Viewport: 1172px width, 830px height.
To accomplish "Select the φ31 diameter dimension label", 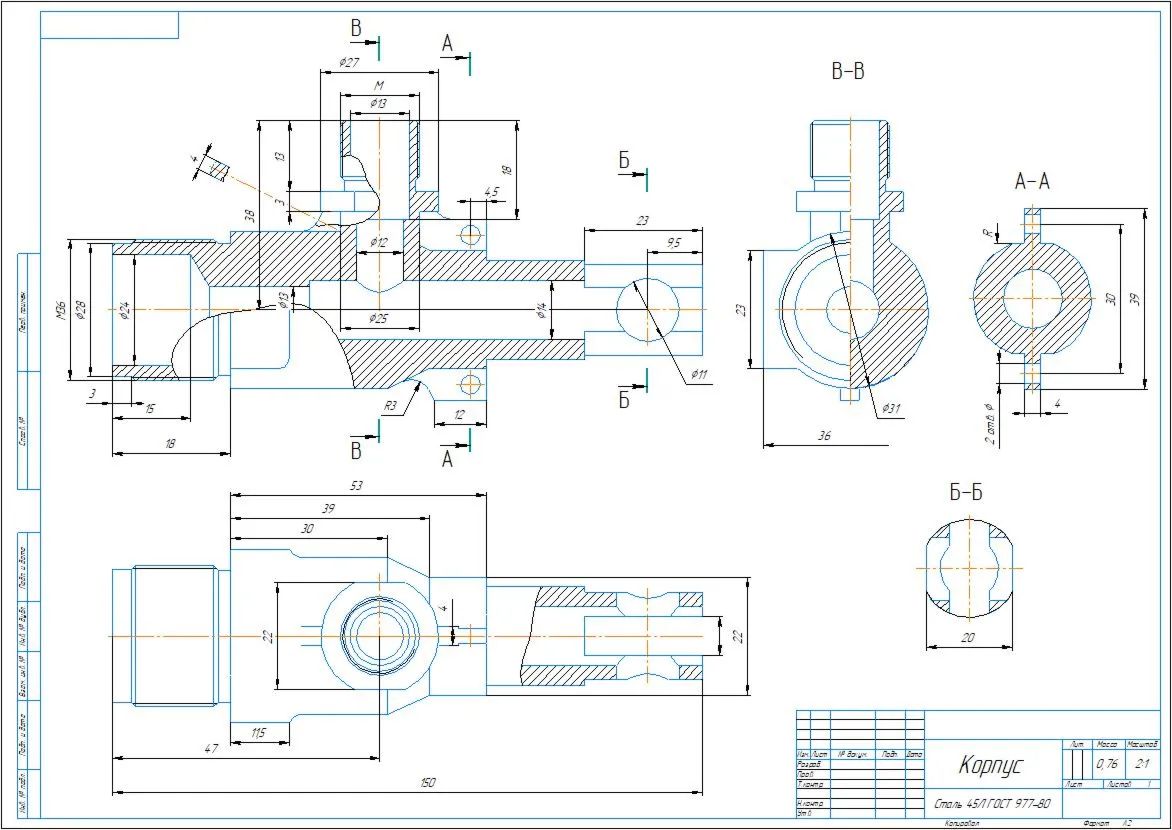I will (x=889, y=408).
